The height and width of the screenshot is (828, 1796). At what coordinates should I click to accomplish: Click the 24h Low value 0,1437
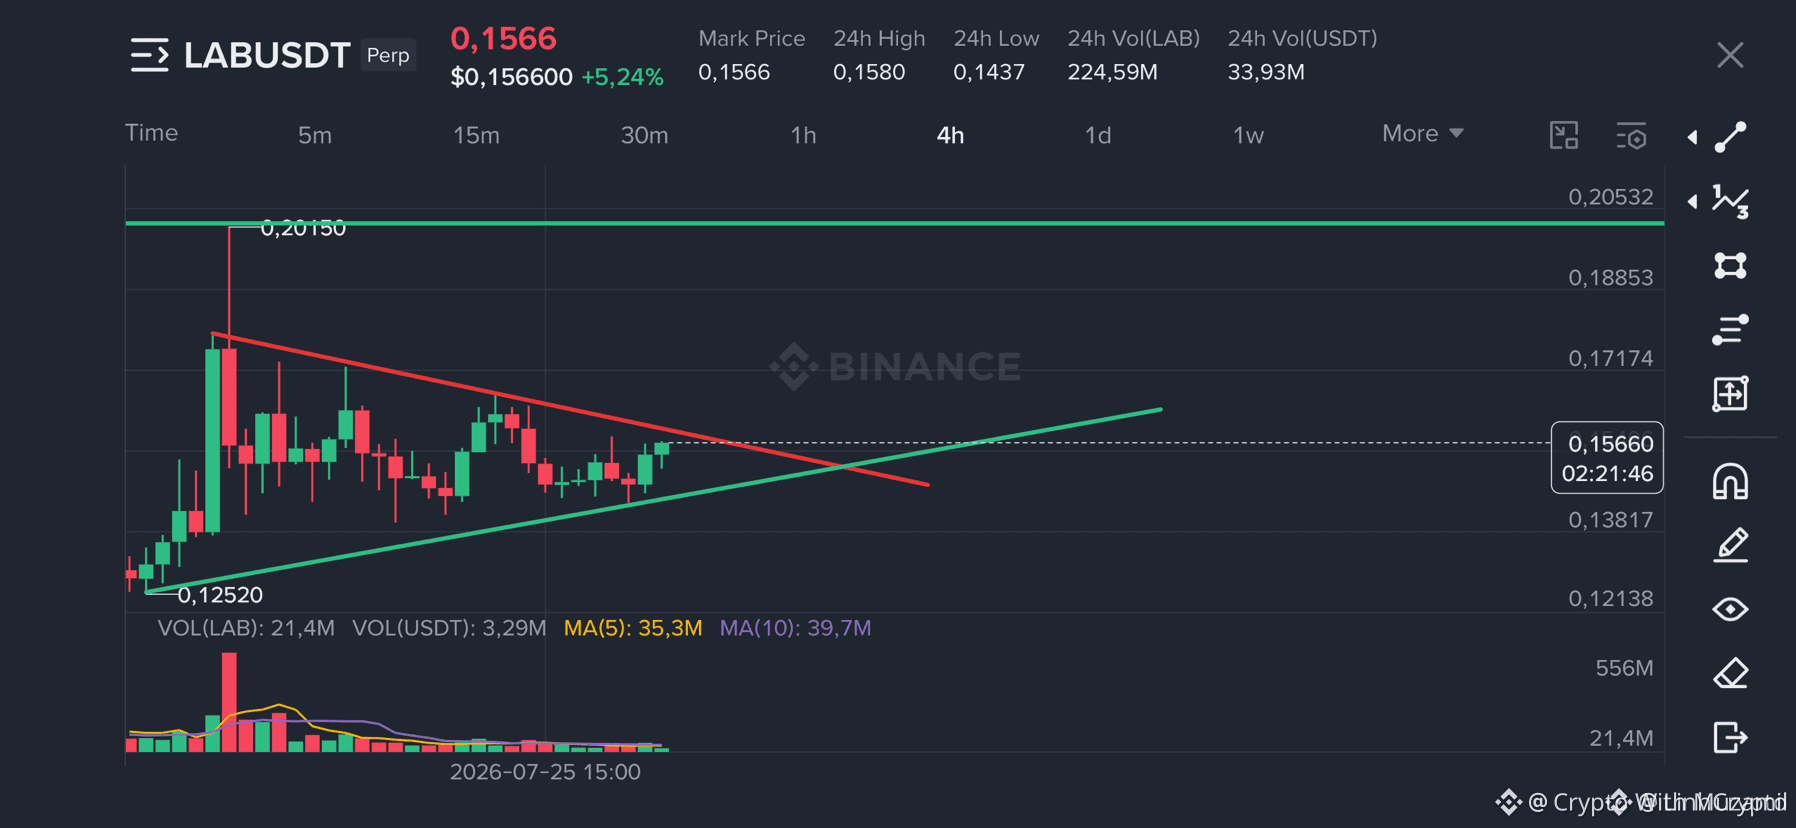(989, 72)
